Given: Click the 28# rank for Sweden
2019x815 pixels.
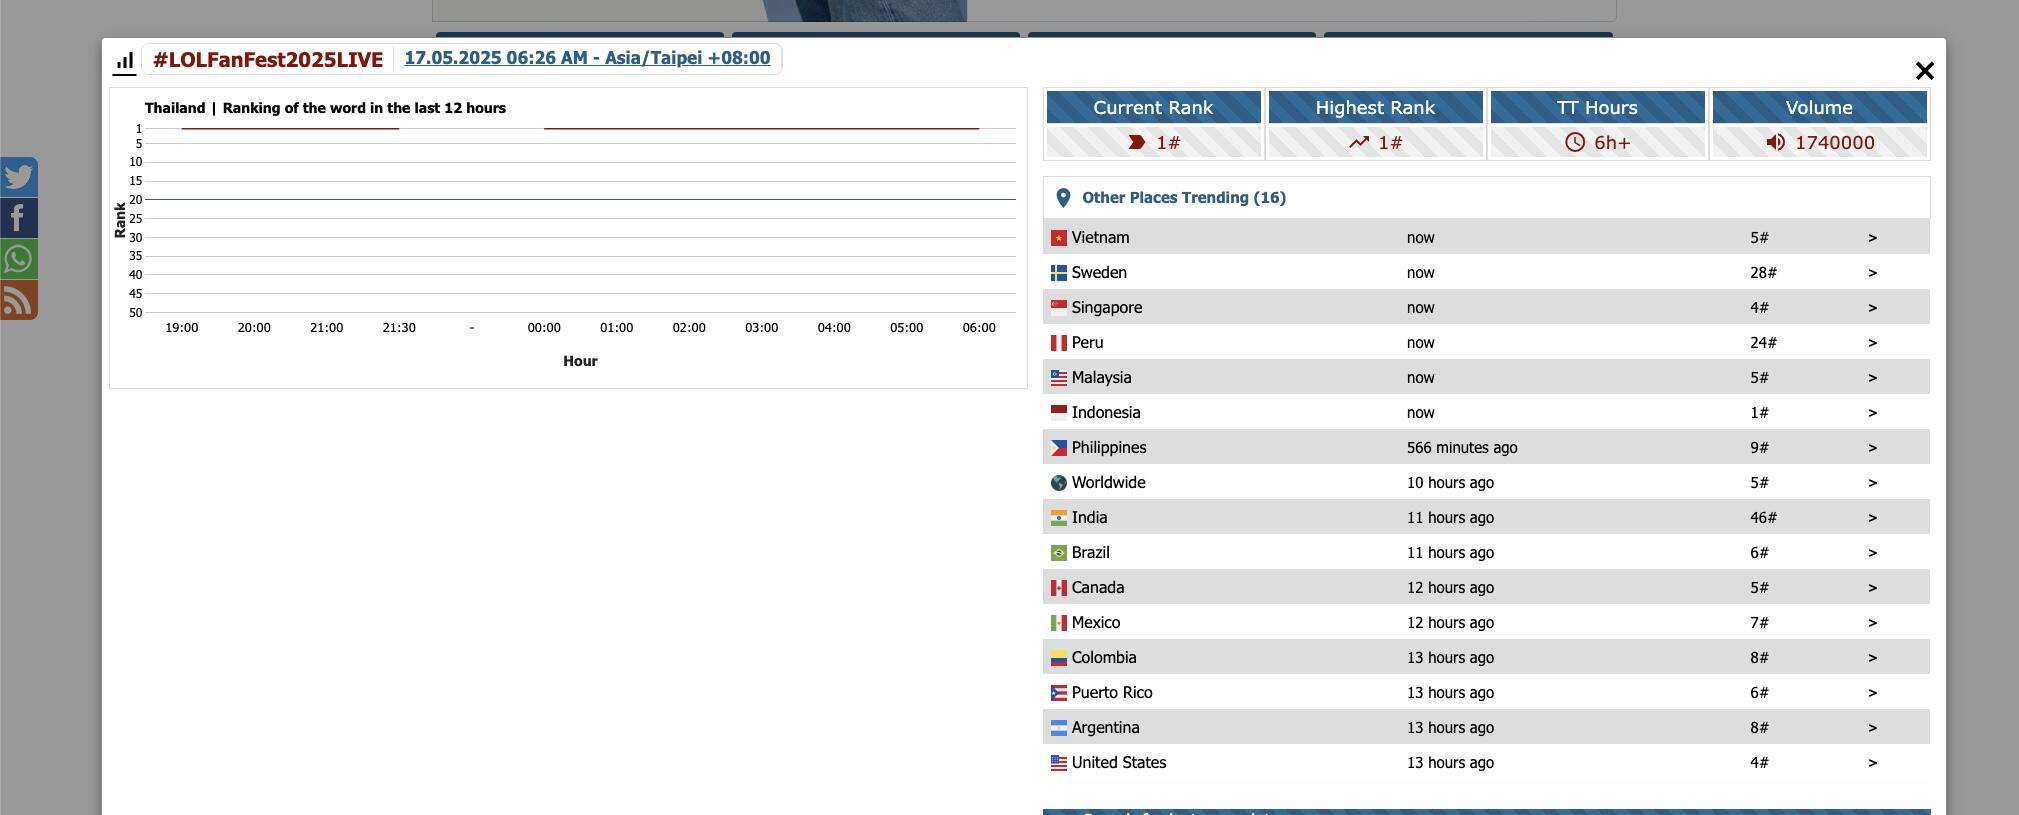Looking at the screenshot, I should (1763, 273).
